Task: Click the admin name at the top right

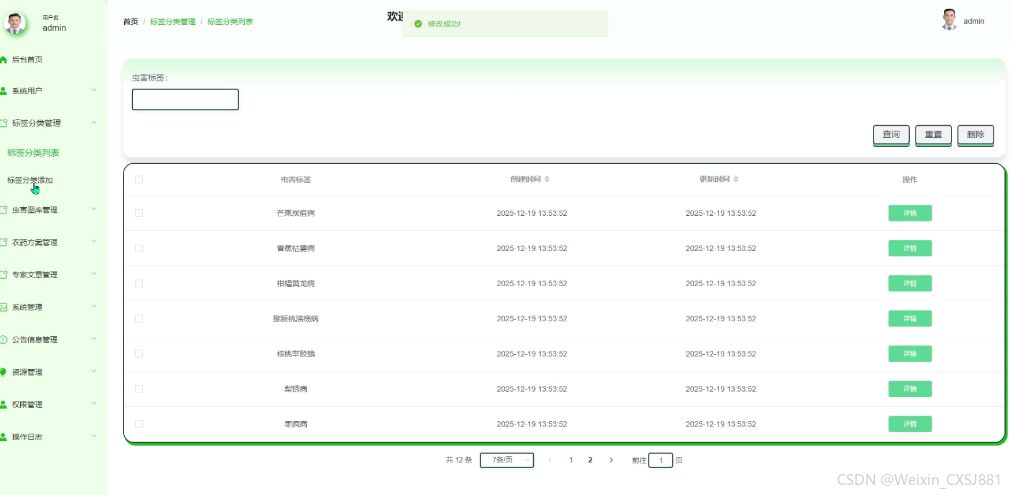Action: coord(973,21)
